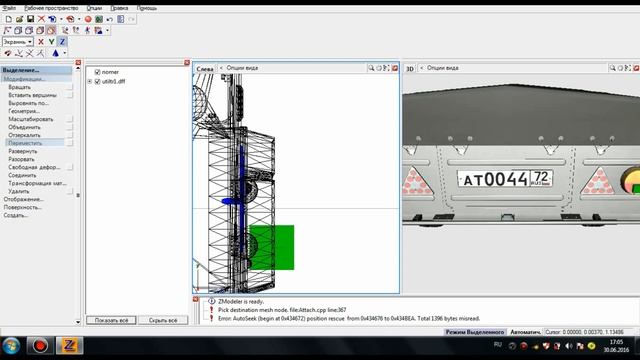
Task: Open the Помощь menu
Action: click(147, 8)
